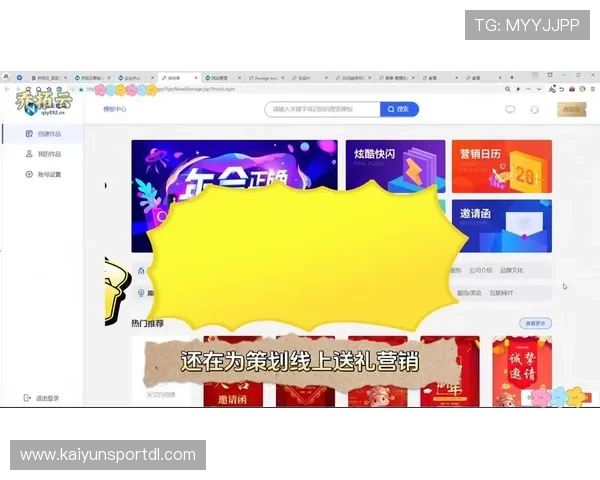This screenshot has width=600, height=480.
Task: Select the 互联网IT industry filter tag
Action: pos(501,293)
